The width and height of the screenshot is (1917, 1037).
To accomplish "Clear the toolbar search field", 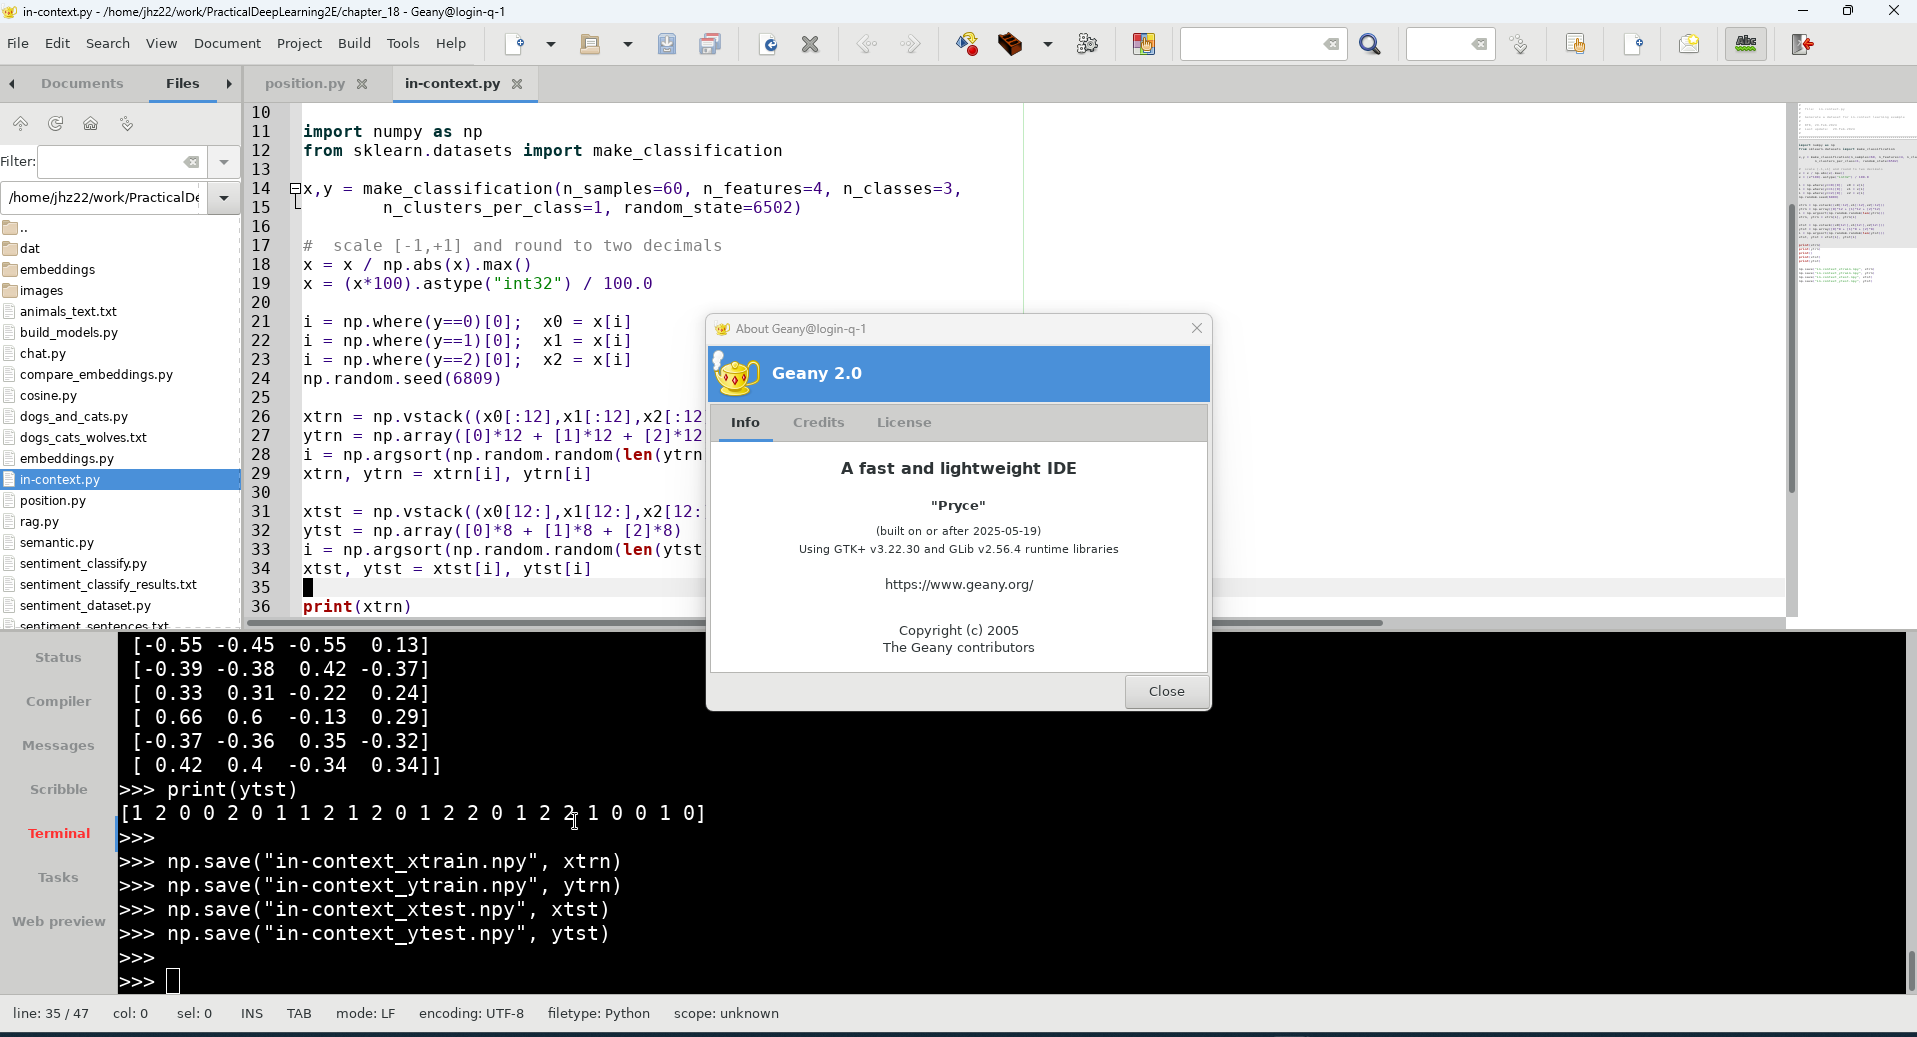I will [1331, 44].
